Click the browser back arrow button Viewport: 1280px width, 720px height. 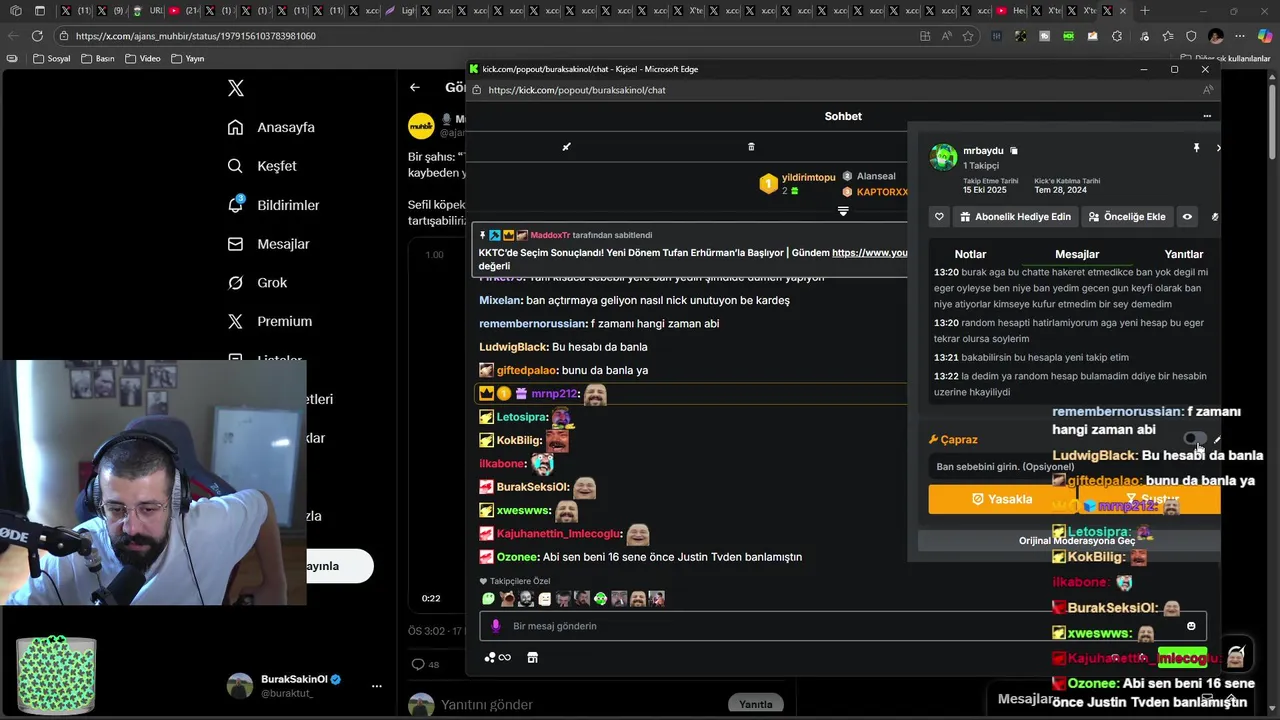coord(12,36)
